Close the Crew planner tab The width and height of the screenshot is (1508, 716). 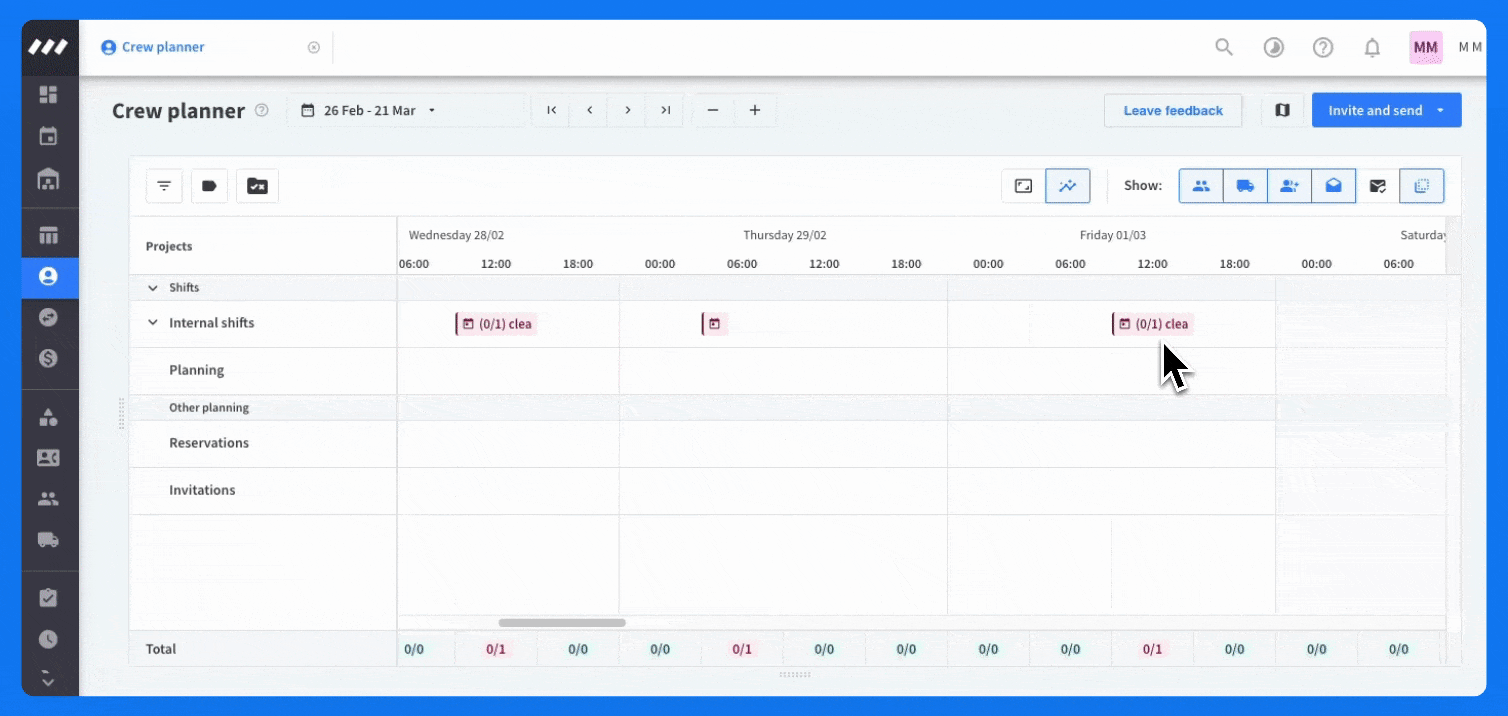coord(314,47)
